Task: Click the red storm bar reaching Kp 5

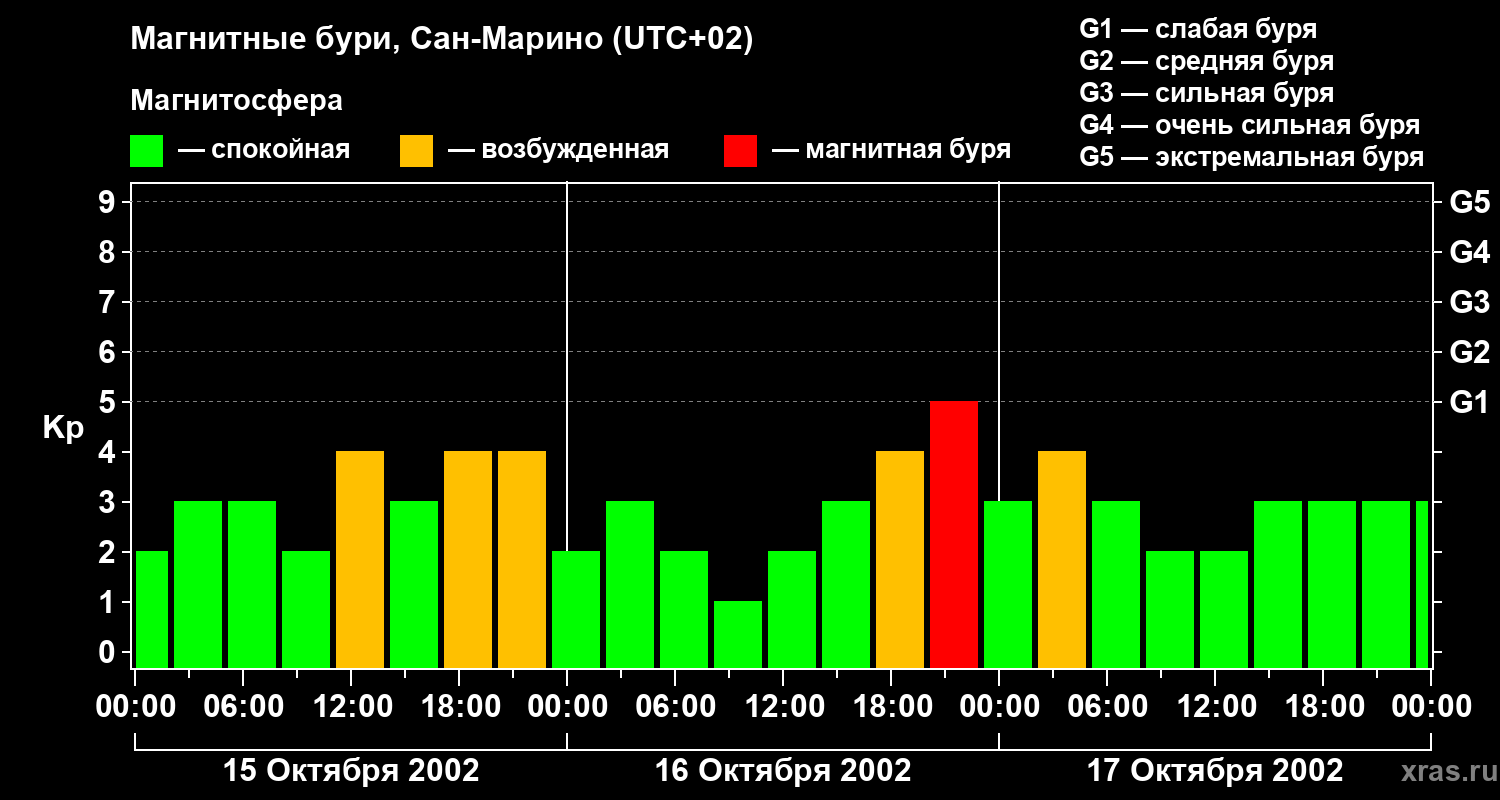Action: pos(954,534)
